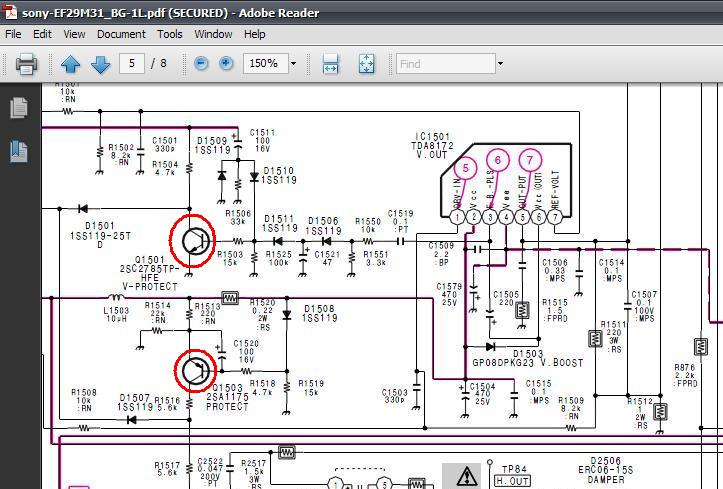Screen dimensions: 723x489
Task: Click the C1519 0.1 PT label
Action: click(400, 221)
